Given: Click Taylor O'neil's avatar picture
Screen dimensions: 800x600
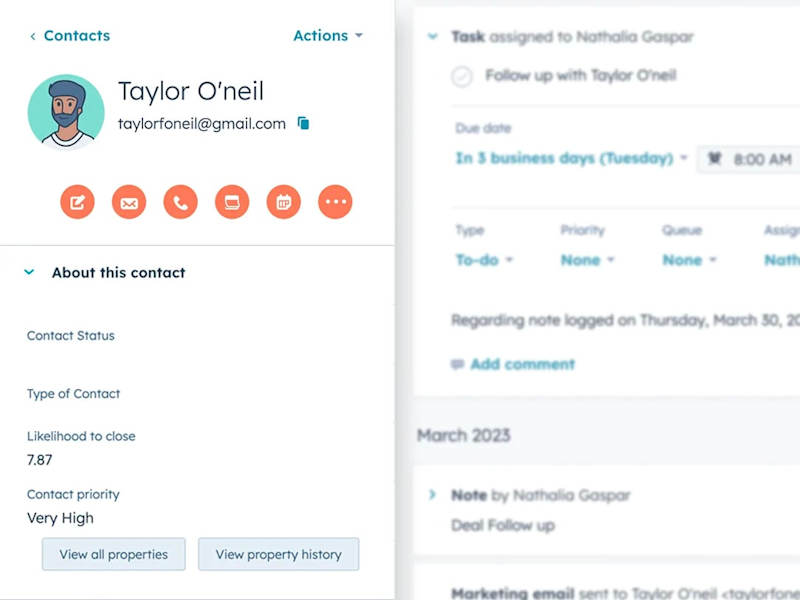Looking at the screenshot, I should coord(66,112).
